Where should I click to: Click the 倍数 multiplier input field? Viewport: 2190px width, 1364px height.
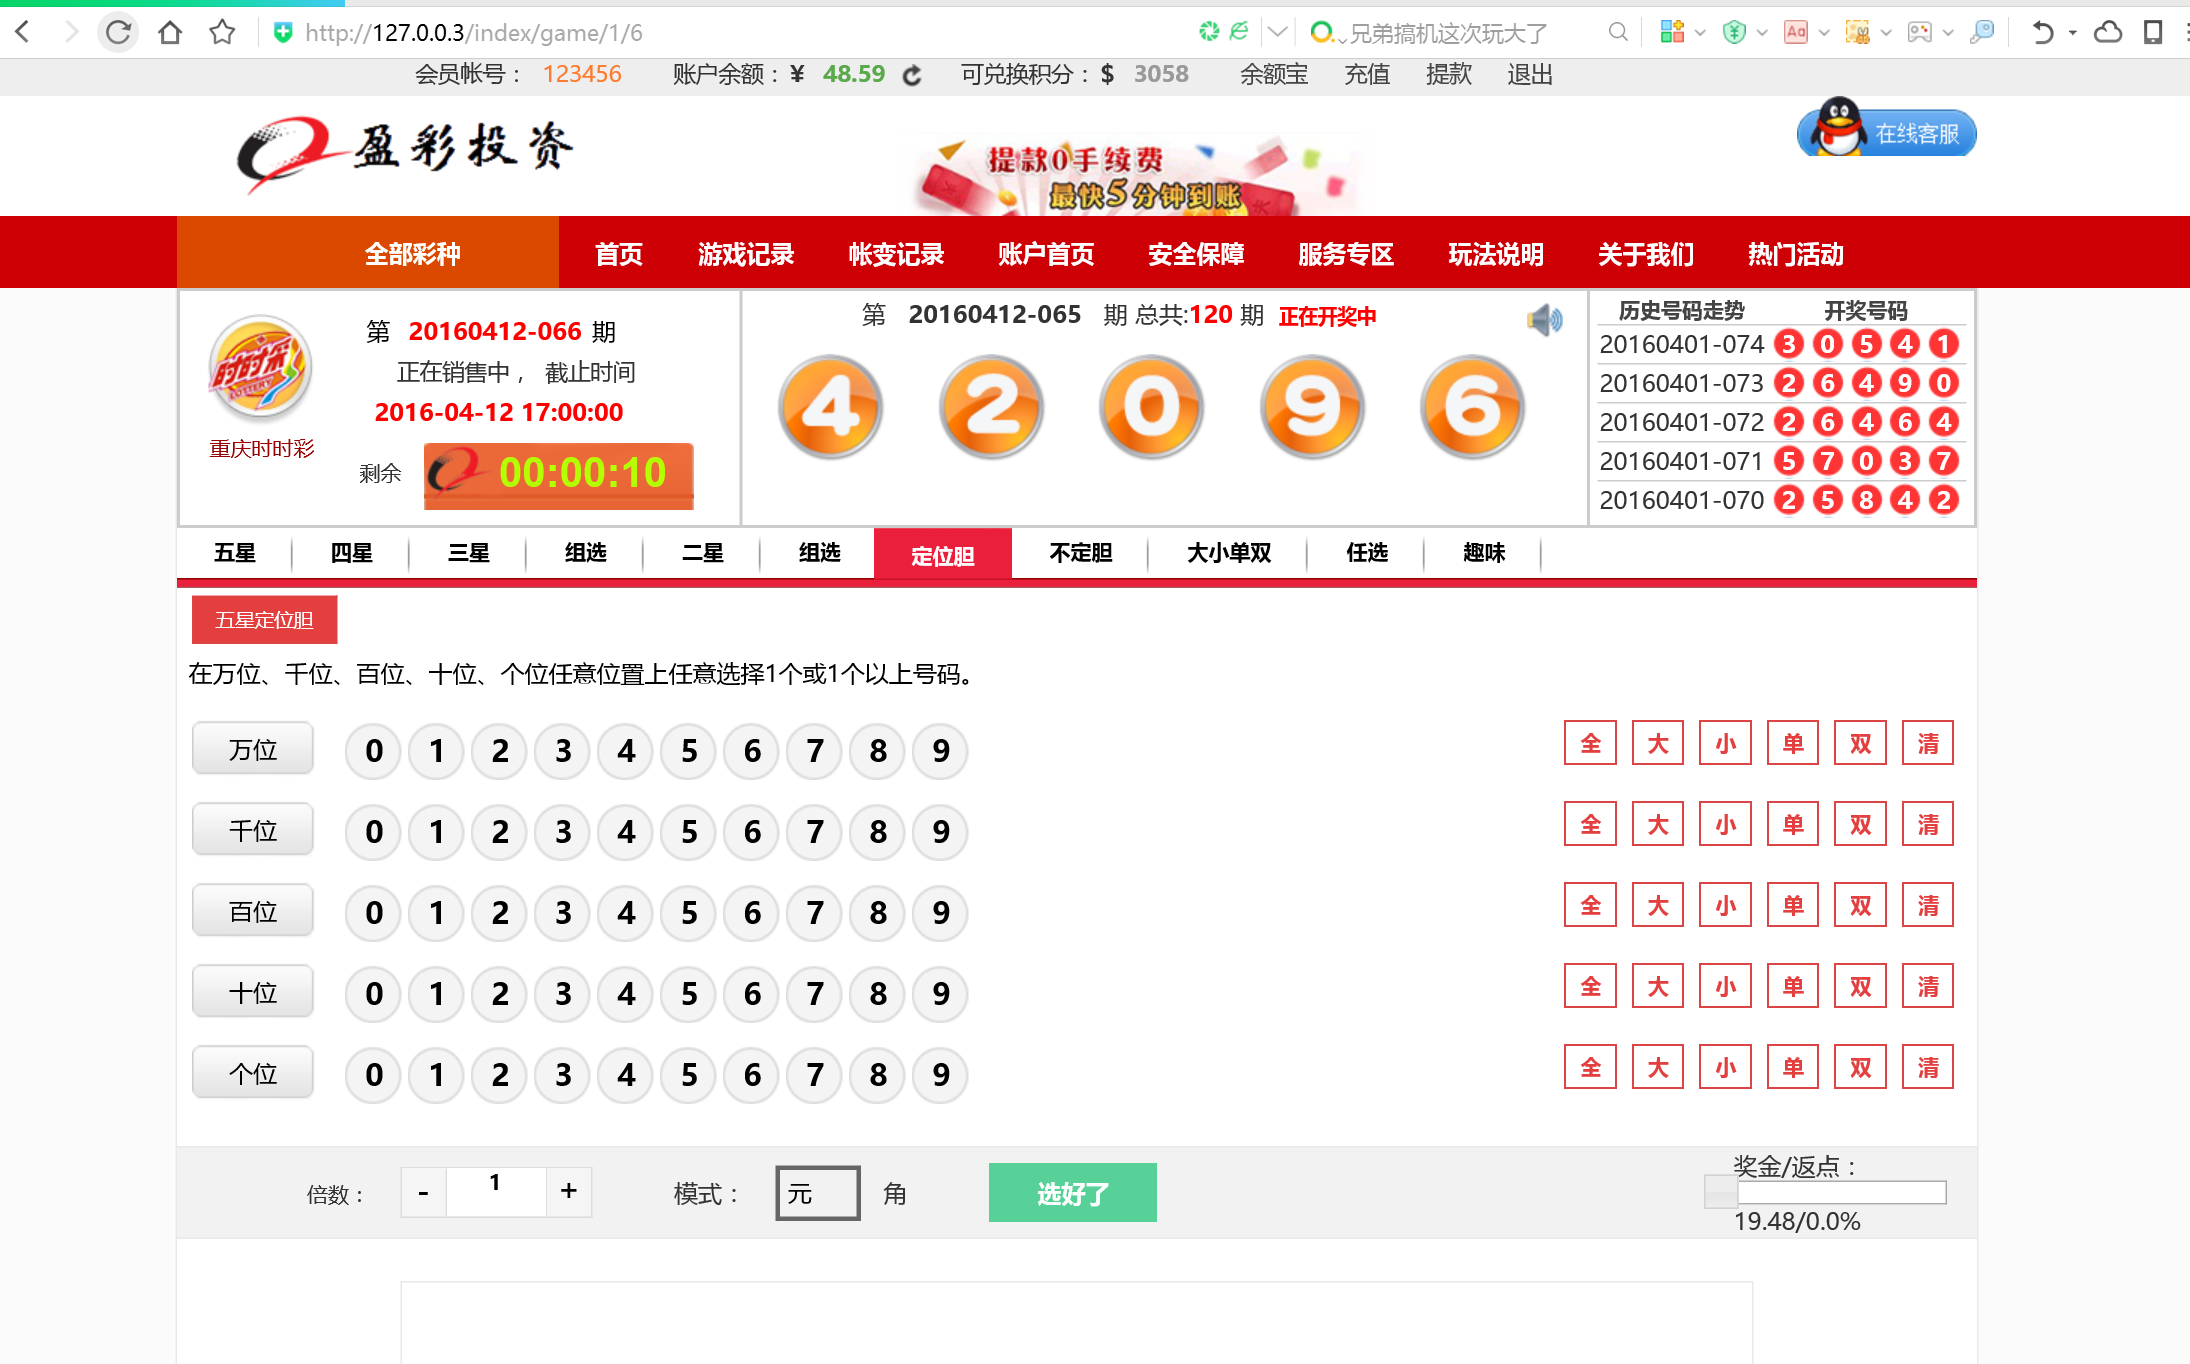coord(495,1192)
